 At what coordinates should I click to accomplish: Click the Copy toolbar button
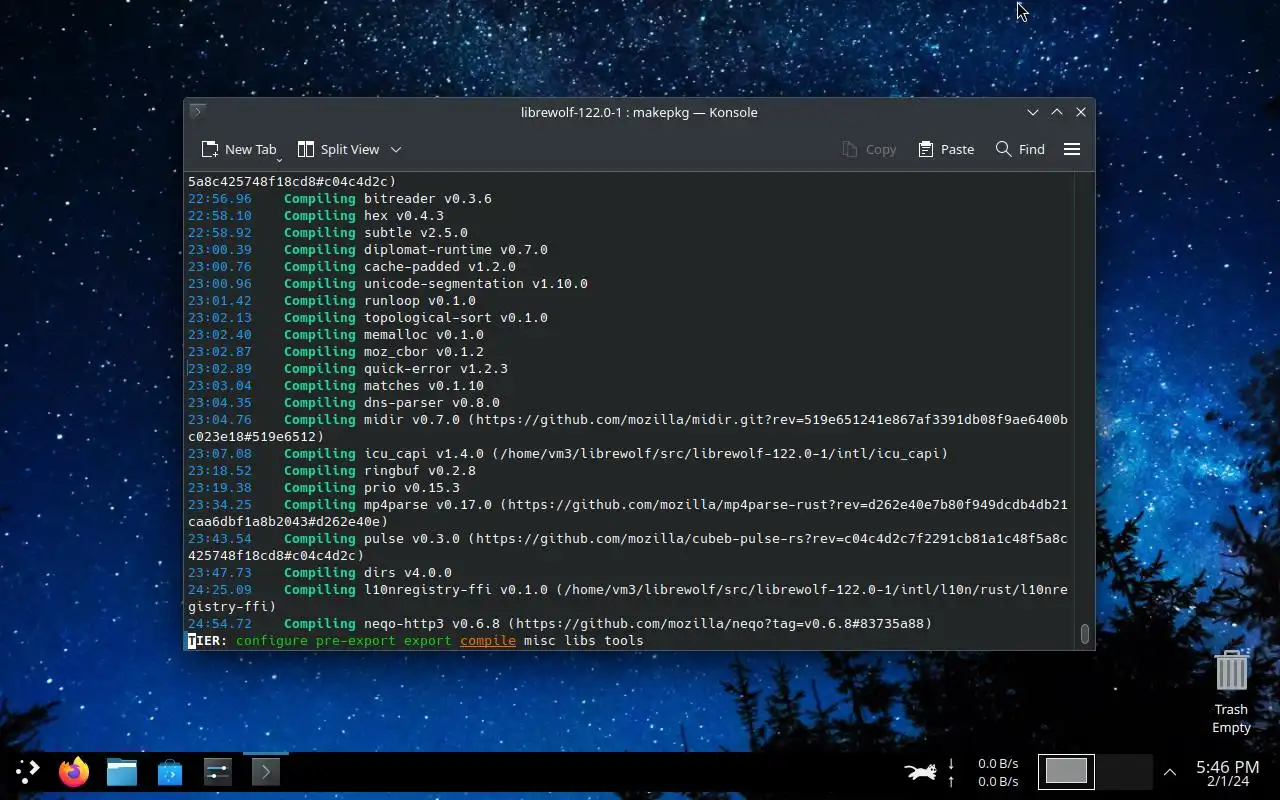pos(869,149)
